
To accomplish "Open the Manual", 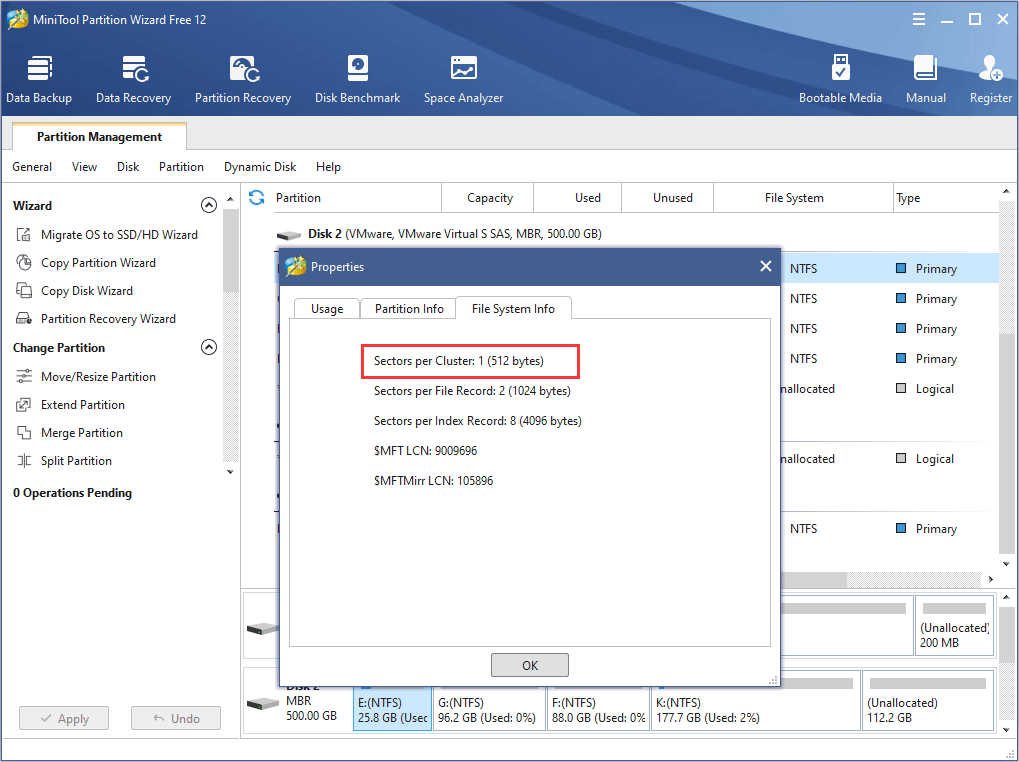I will [x=925, y=79].
